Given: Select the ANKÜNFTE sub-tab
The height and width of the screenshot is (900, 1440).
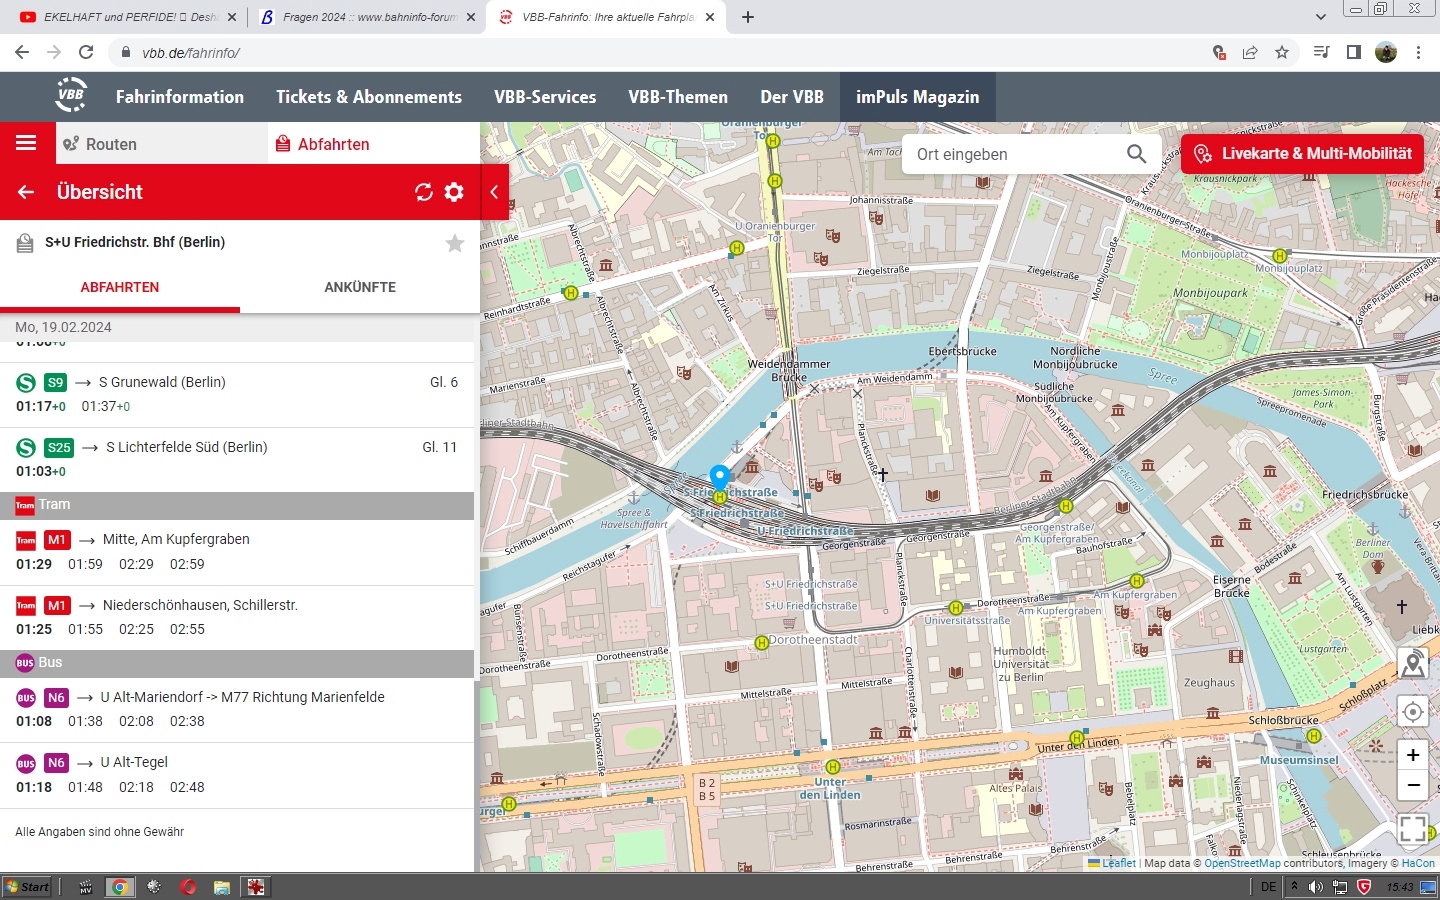Looking at the screenshot, I should click(x=360, y=287).
